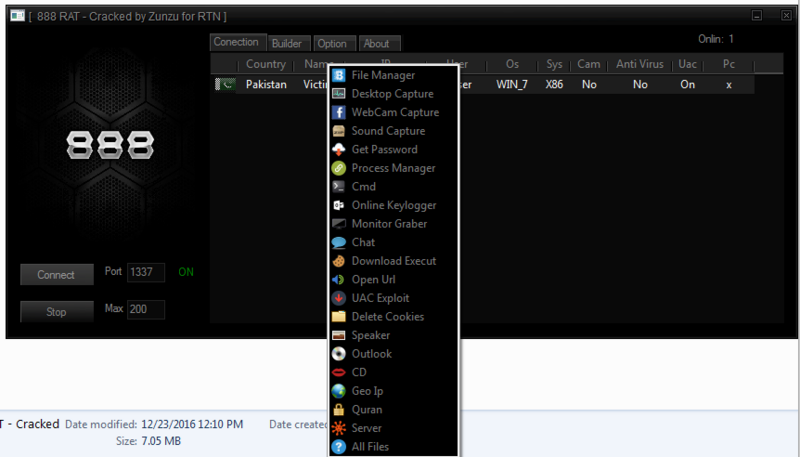The image size is (800, 457).
Task: Click the Sys column header
Action: pyautogui.click(x=554, y=64)
